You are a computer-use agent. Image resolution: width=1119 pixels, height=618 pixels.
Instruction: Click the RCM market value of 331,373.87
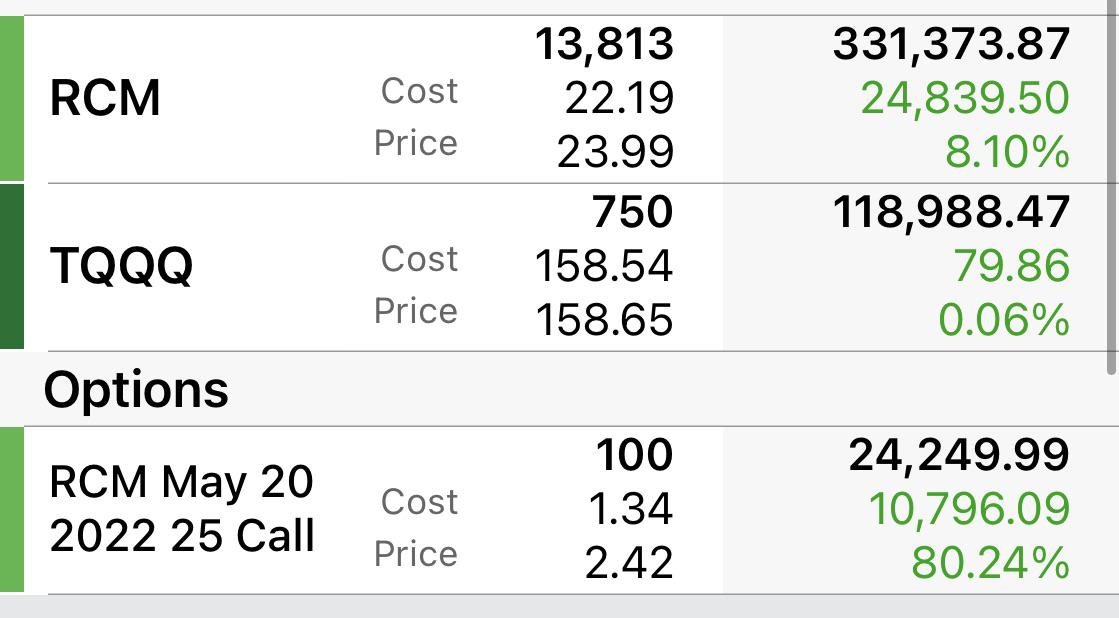(x=951, y=44)
